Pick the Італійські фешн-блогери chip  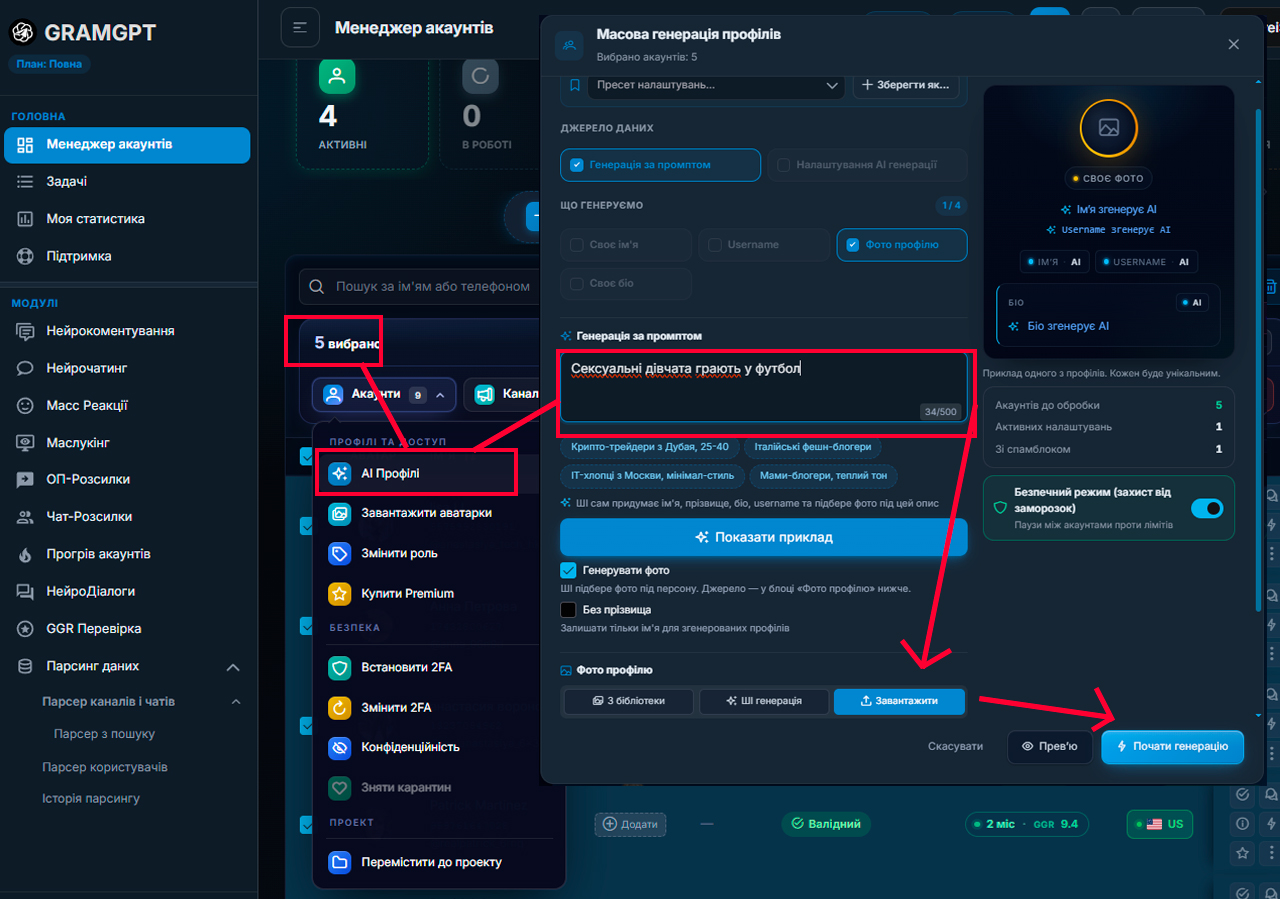point(813,447)
